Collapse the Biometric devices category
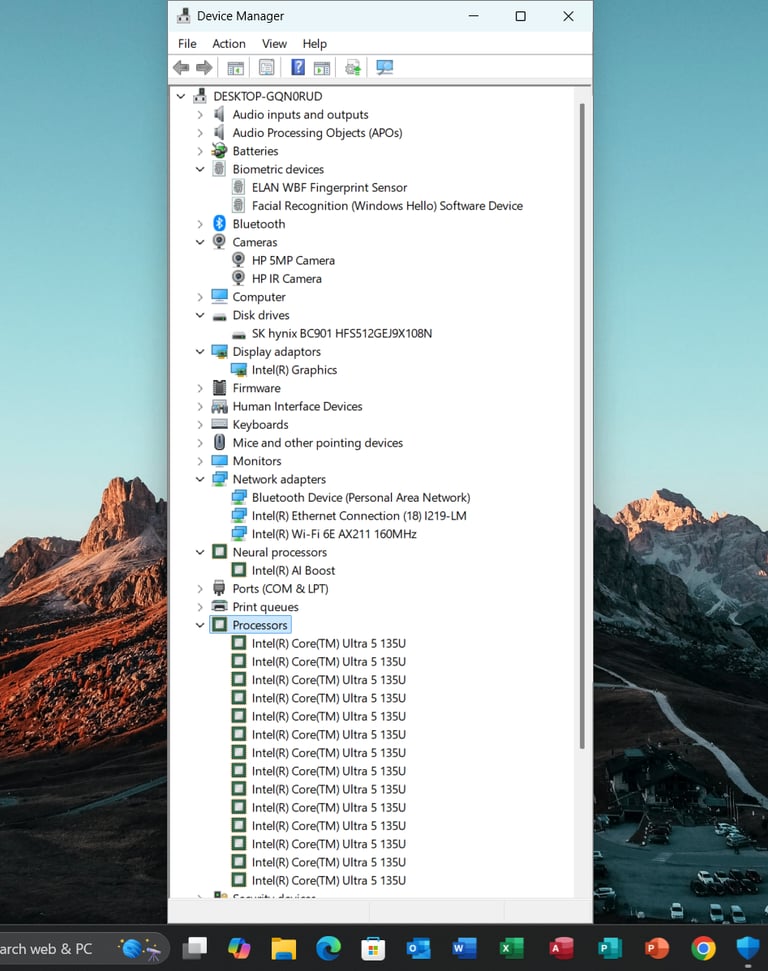This screenshot has height=971, width=768. pyautogui.click(x=199, y=169)
